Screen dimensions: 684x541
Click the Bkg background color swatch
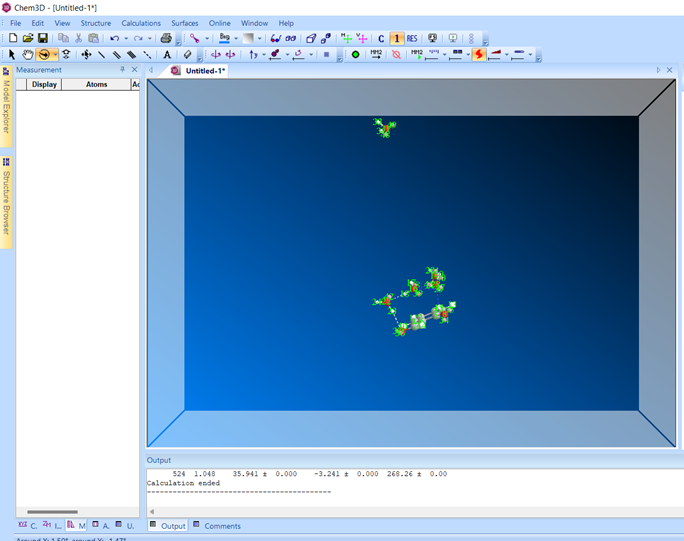(x=225, y=38)
